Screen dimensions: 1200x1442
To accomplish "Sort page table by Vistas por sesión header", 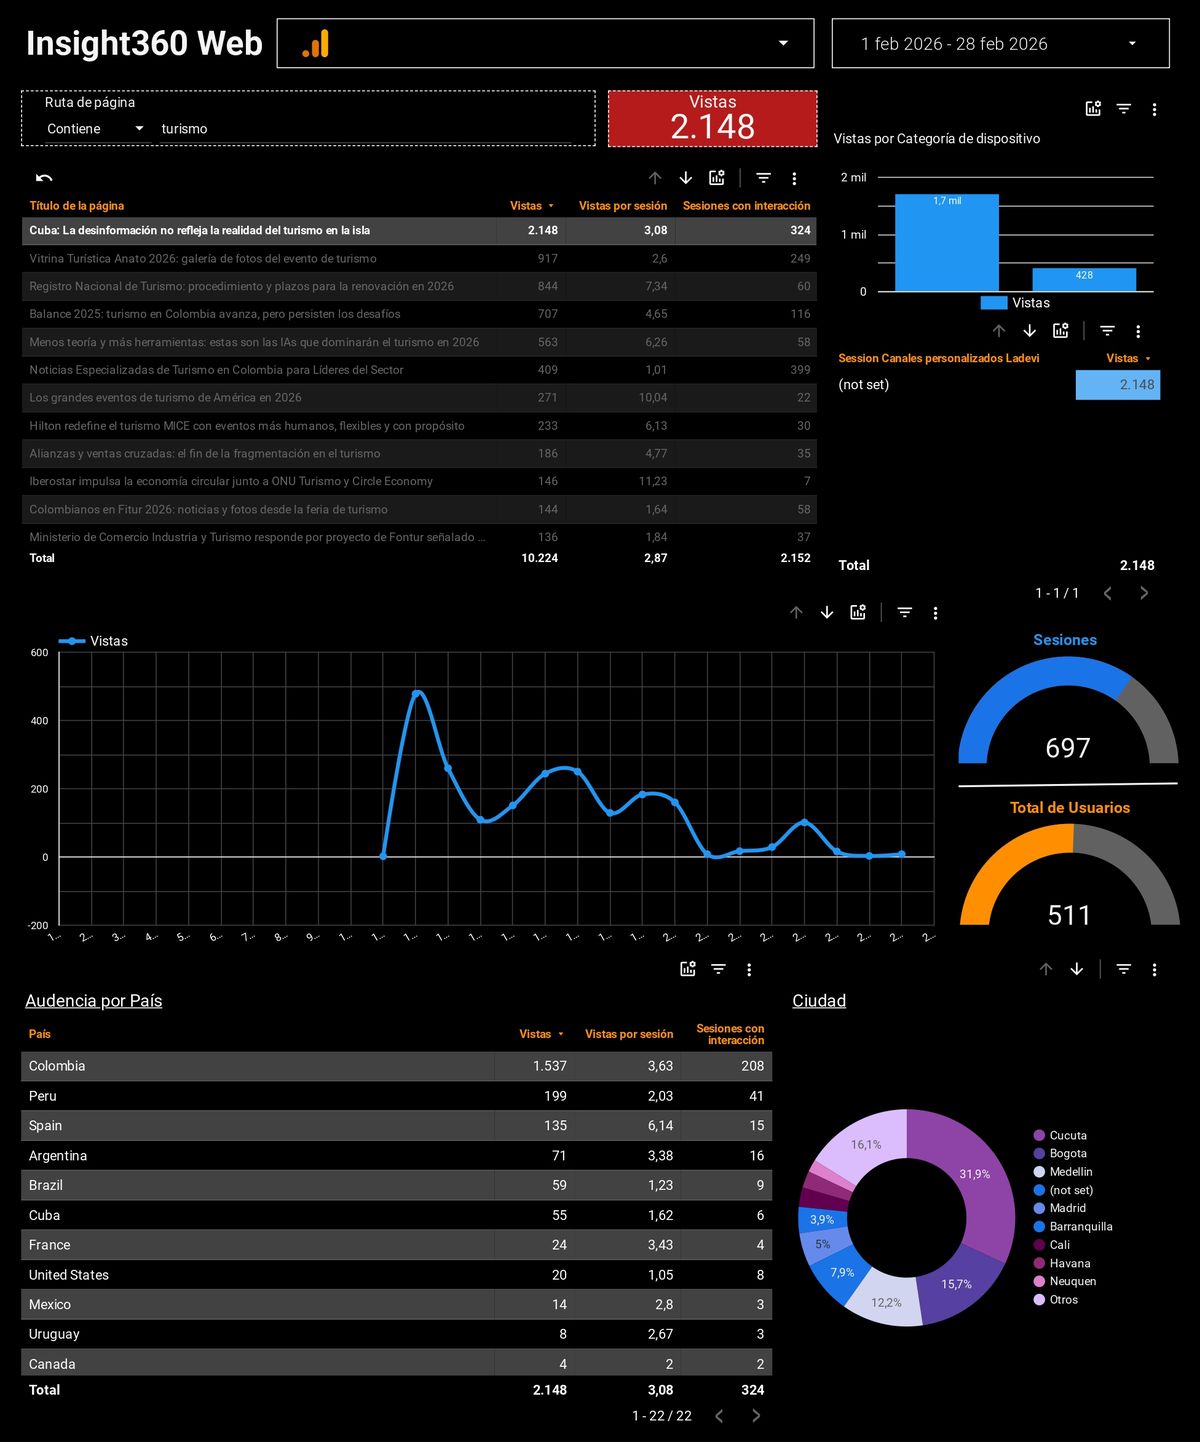I will [622, 206].
